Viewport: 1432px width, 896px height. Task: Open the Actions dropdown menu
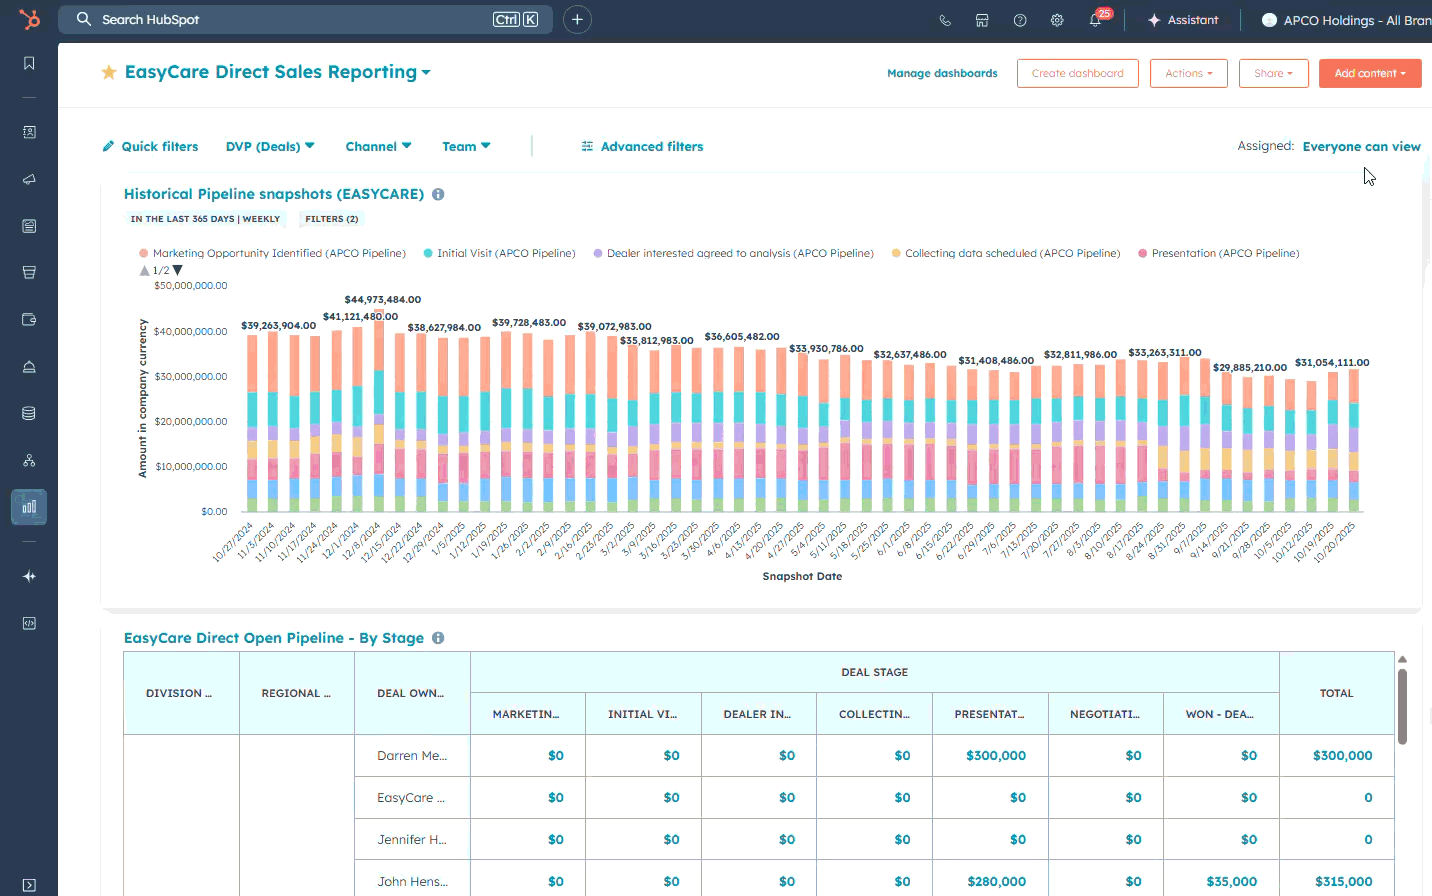(x=1188, y=73)
